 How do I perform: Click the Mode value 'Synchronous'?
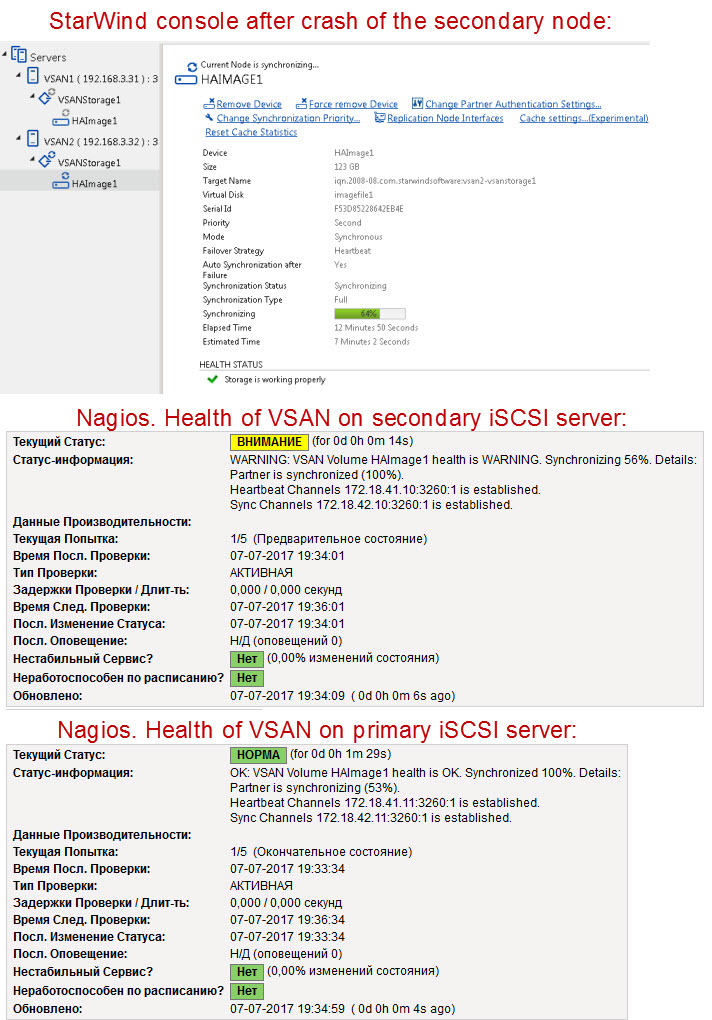(358, 237)
